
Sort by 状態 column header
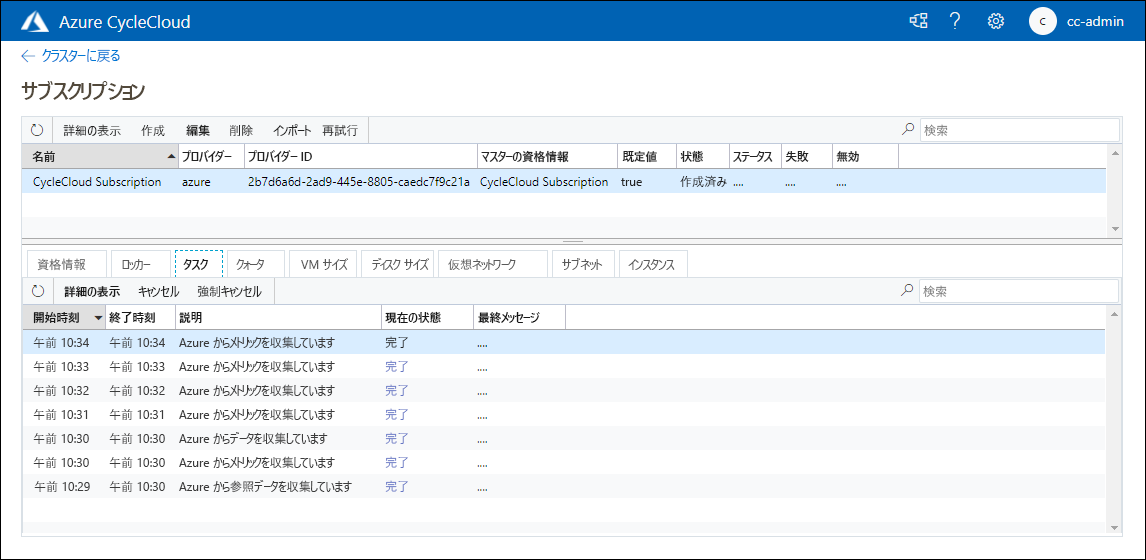tap(702, 157)
